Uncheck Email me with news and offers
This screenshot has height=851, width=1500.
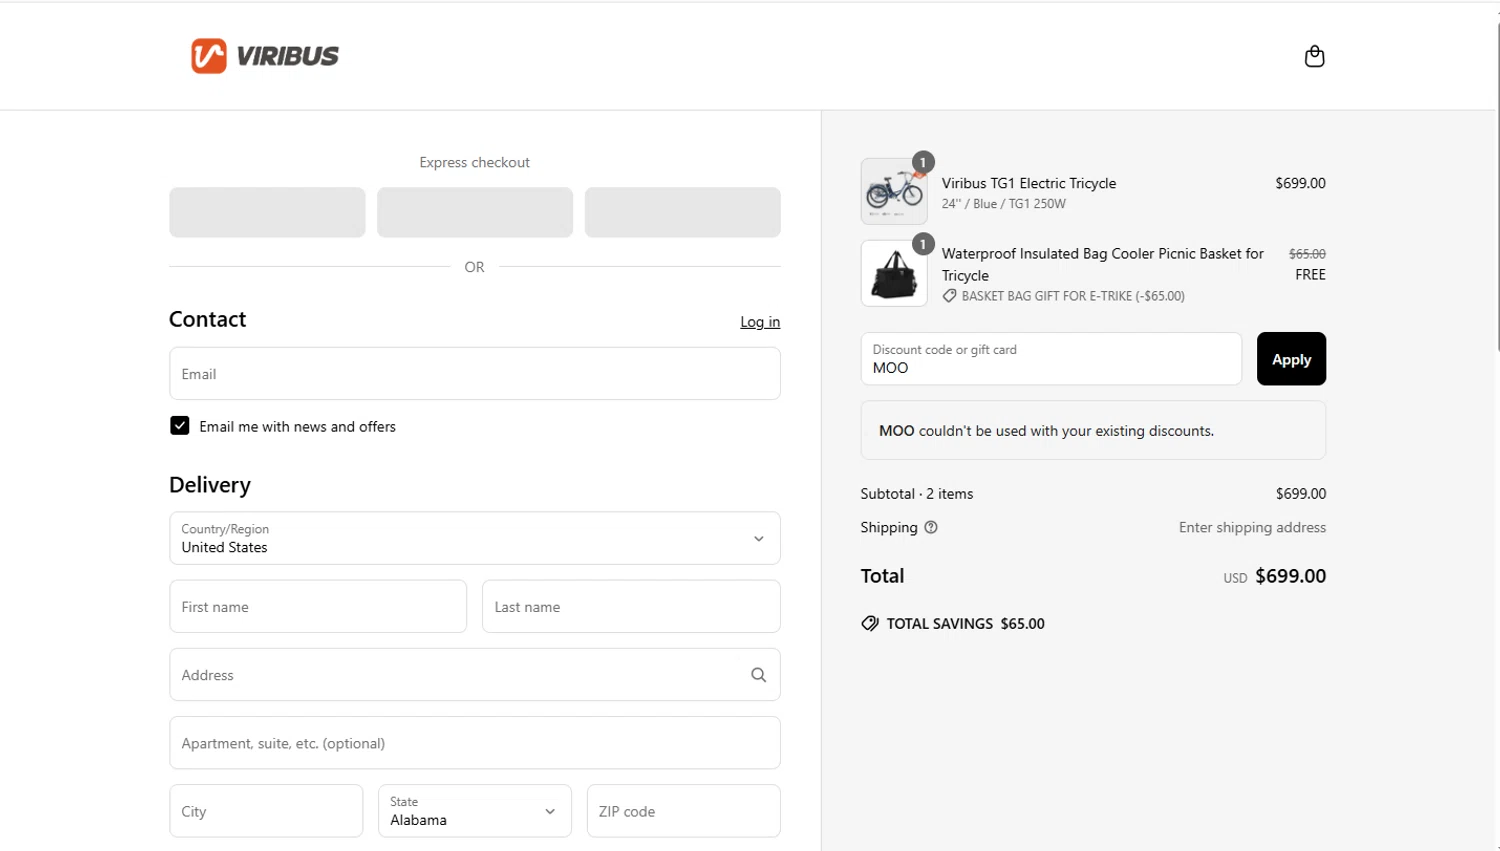(180, 426)
